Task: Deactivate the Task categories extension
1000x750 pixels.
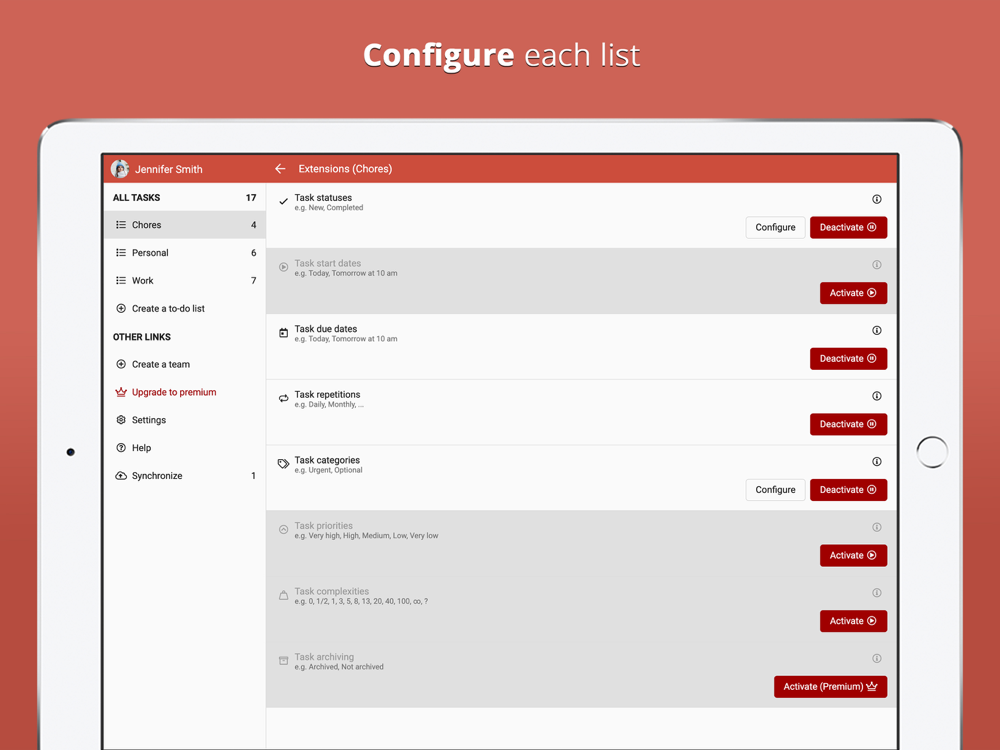Action: pyautogui.click(x=848, y=490)
